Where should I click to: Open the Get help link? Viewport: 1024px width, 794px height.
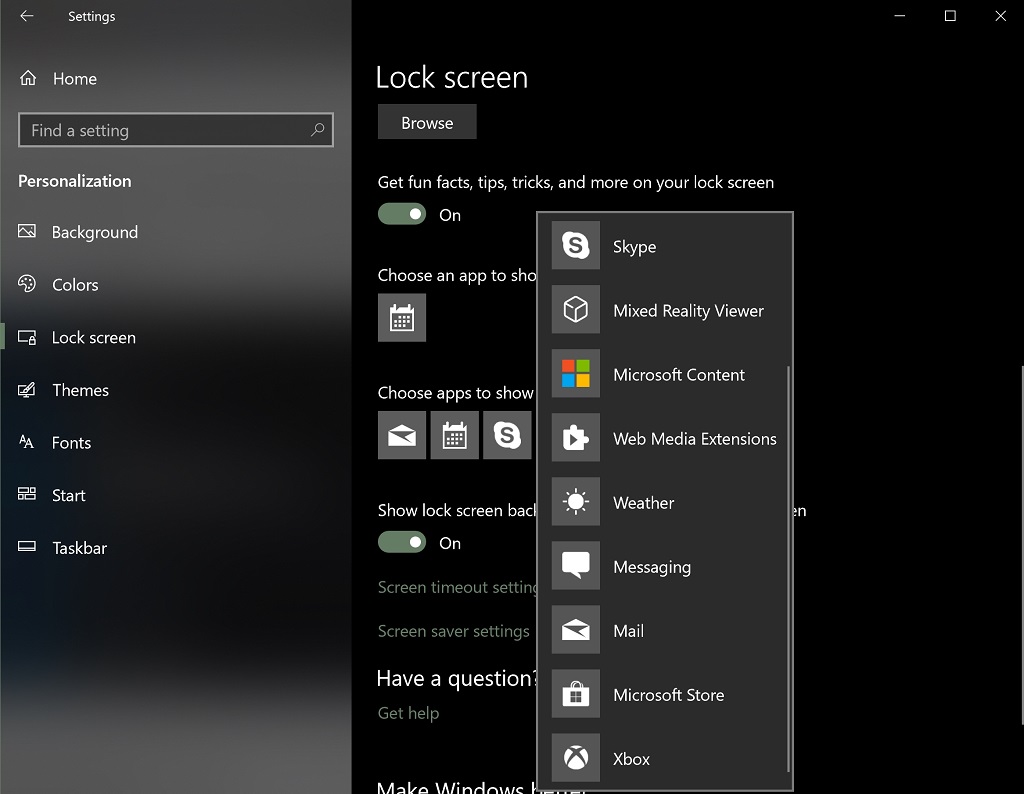(x=408, y=713)
